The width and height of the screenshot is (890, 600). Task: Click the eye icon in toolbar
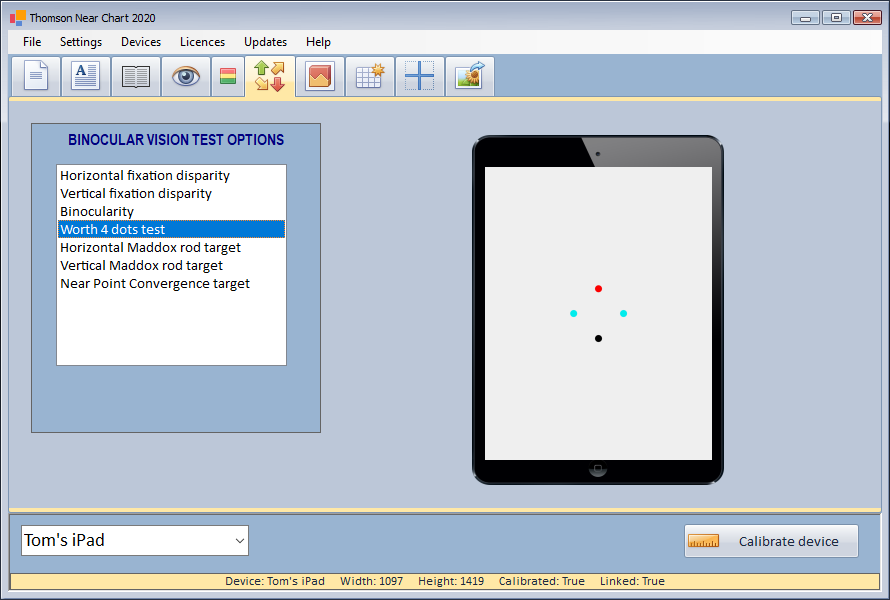(x=186, y=77)
